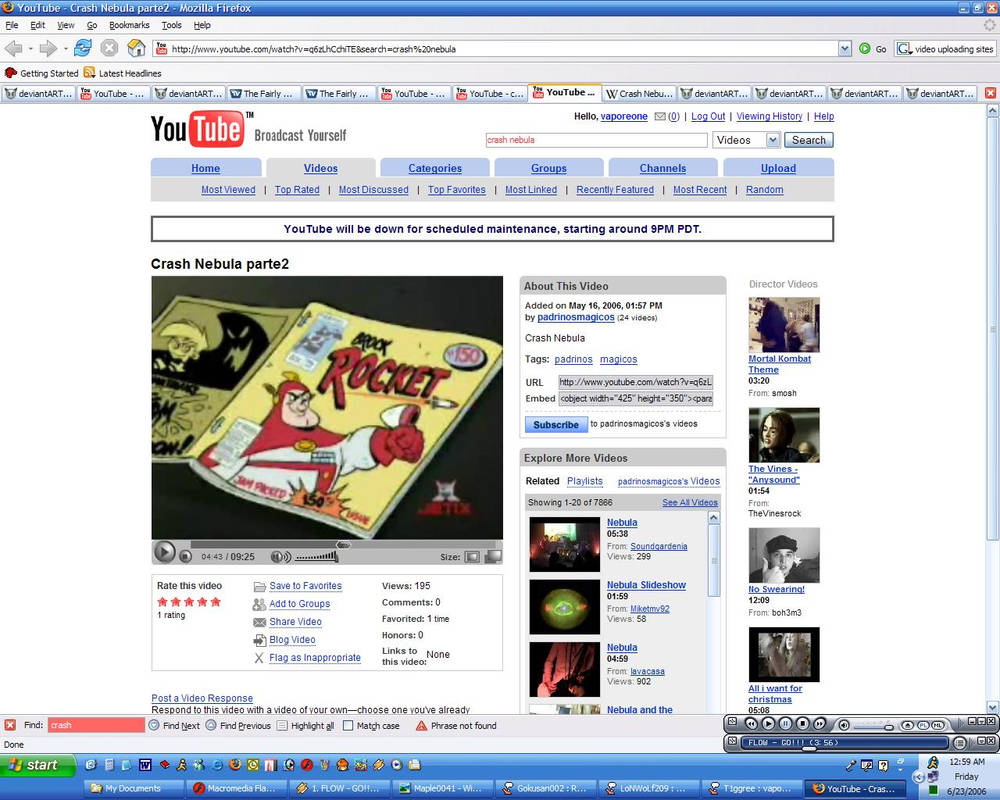Stop the YouTube video with the stop button

[x=185, y=556]
